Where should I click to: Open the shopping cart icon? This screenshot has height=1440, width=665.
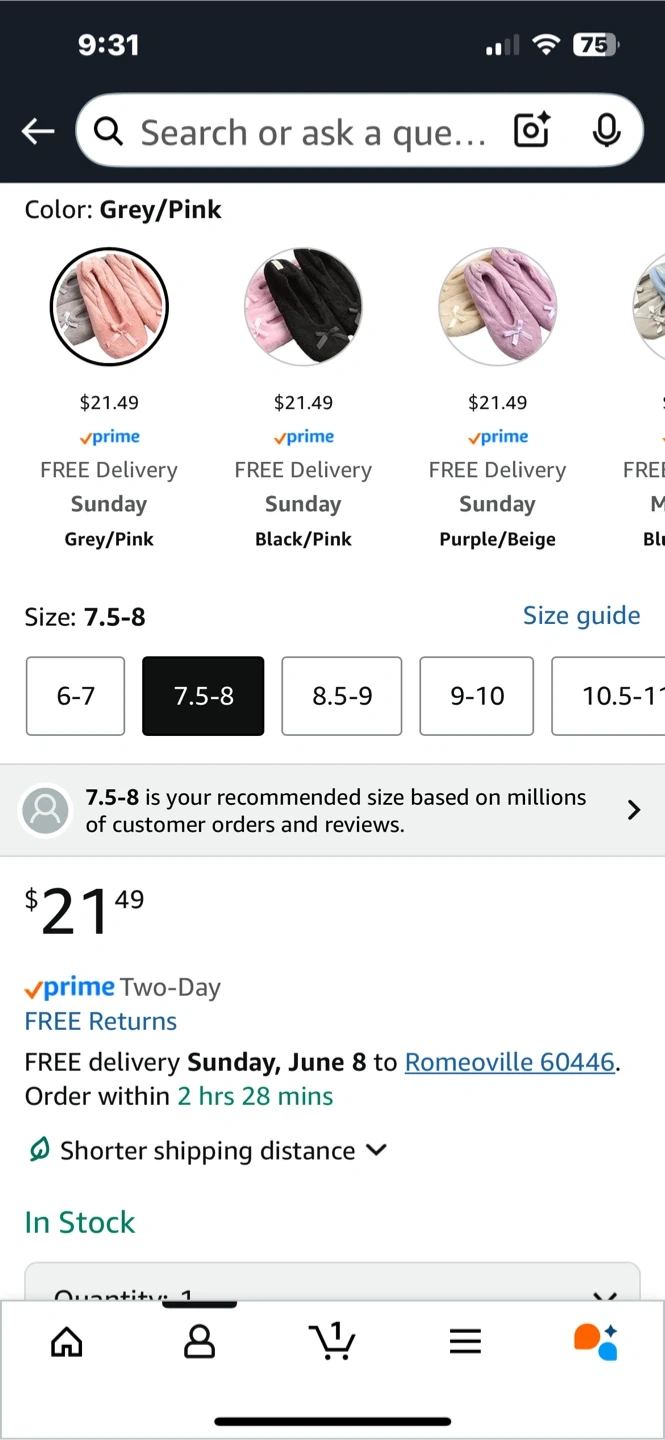tap(333, 1341)
